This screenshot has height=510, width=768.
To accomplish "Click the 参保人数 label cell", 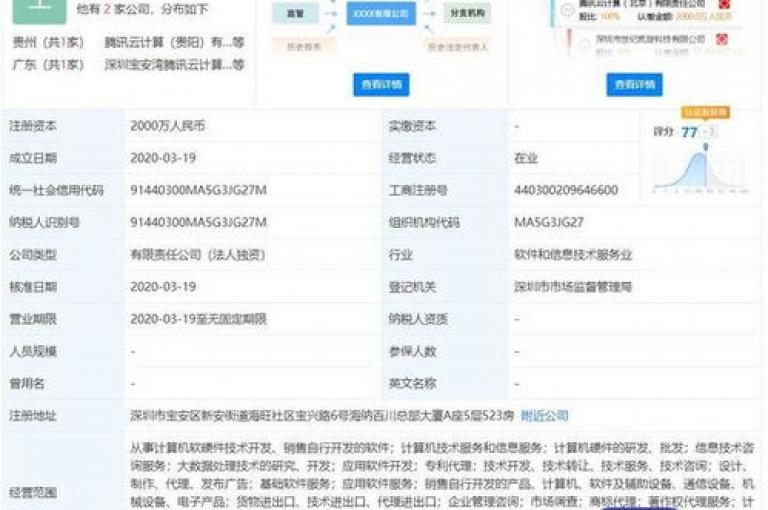I will tap(445, 351).
